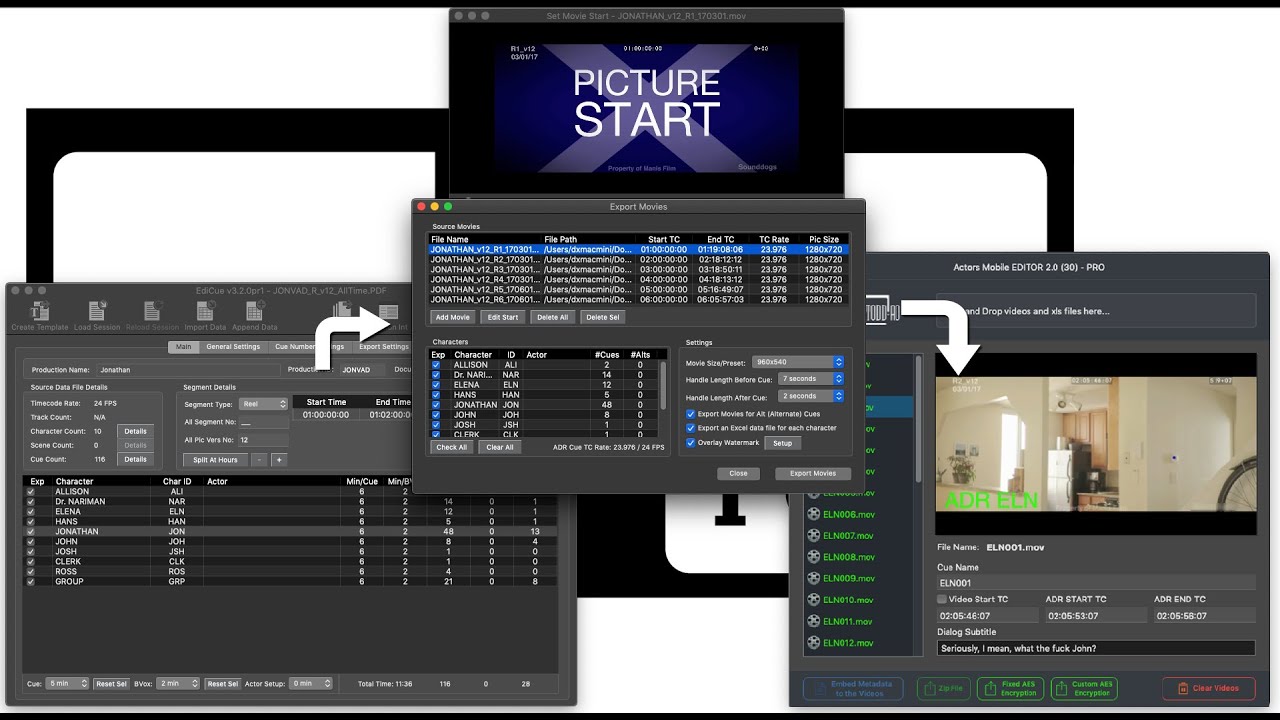Click the All Pic Vers No field
This screenshot has height=720, width=1280.
(x=264, y=440)
